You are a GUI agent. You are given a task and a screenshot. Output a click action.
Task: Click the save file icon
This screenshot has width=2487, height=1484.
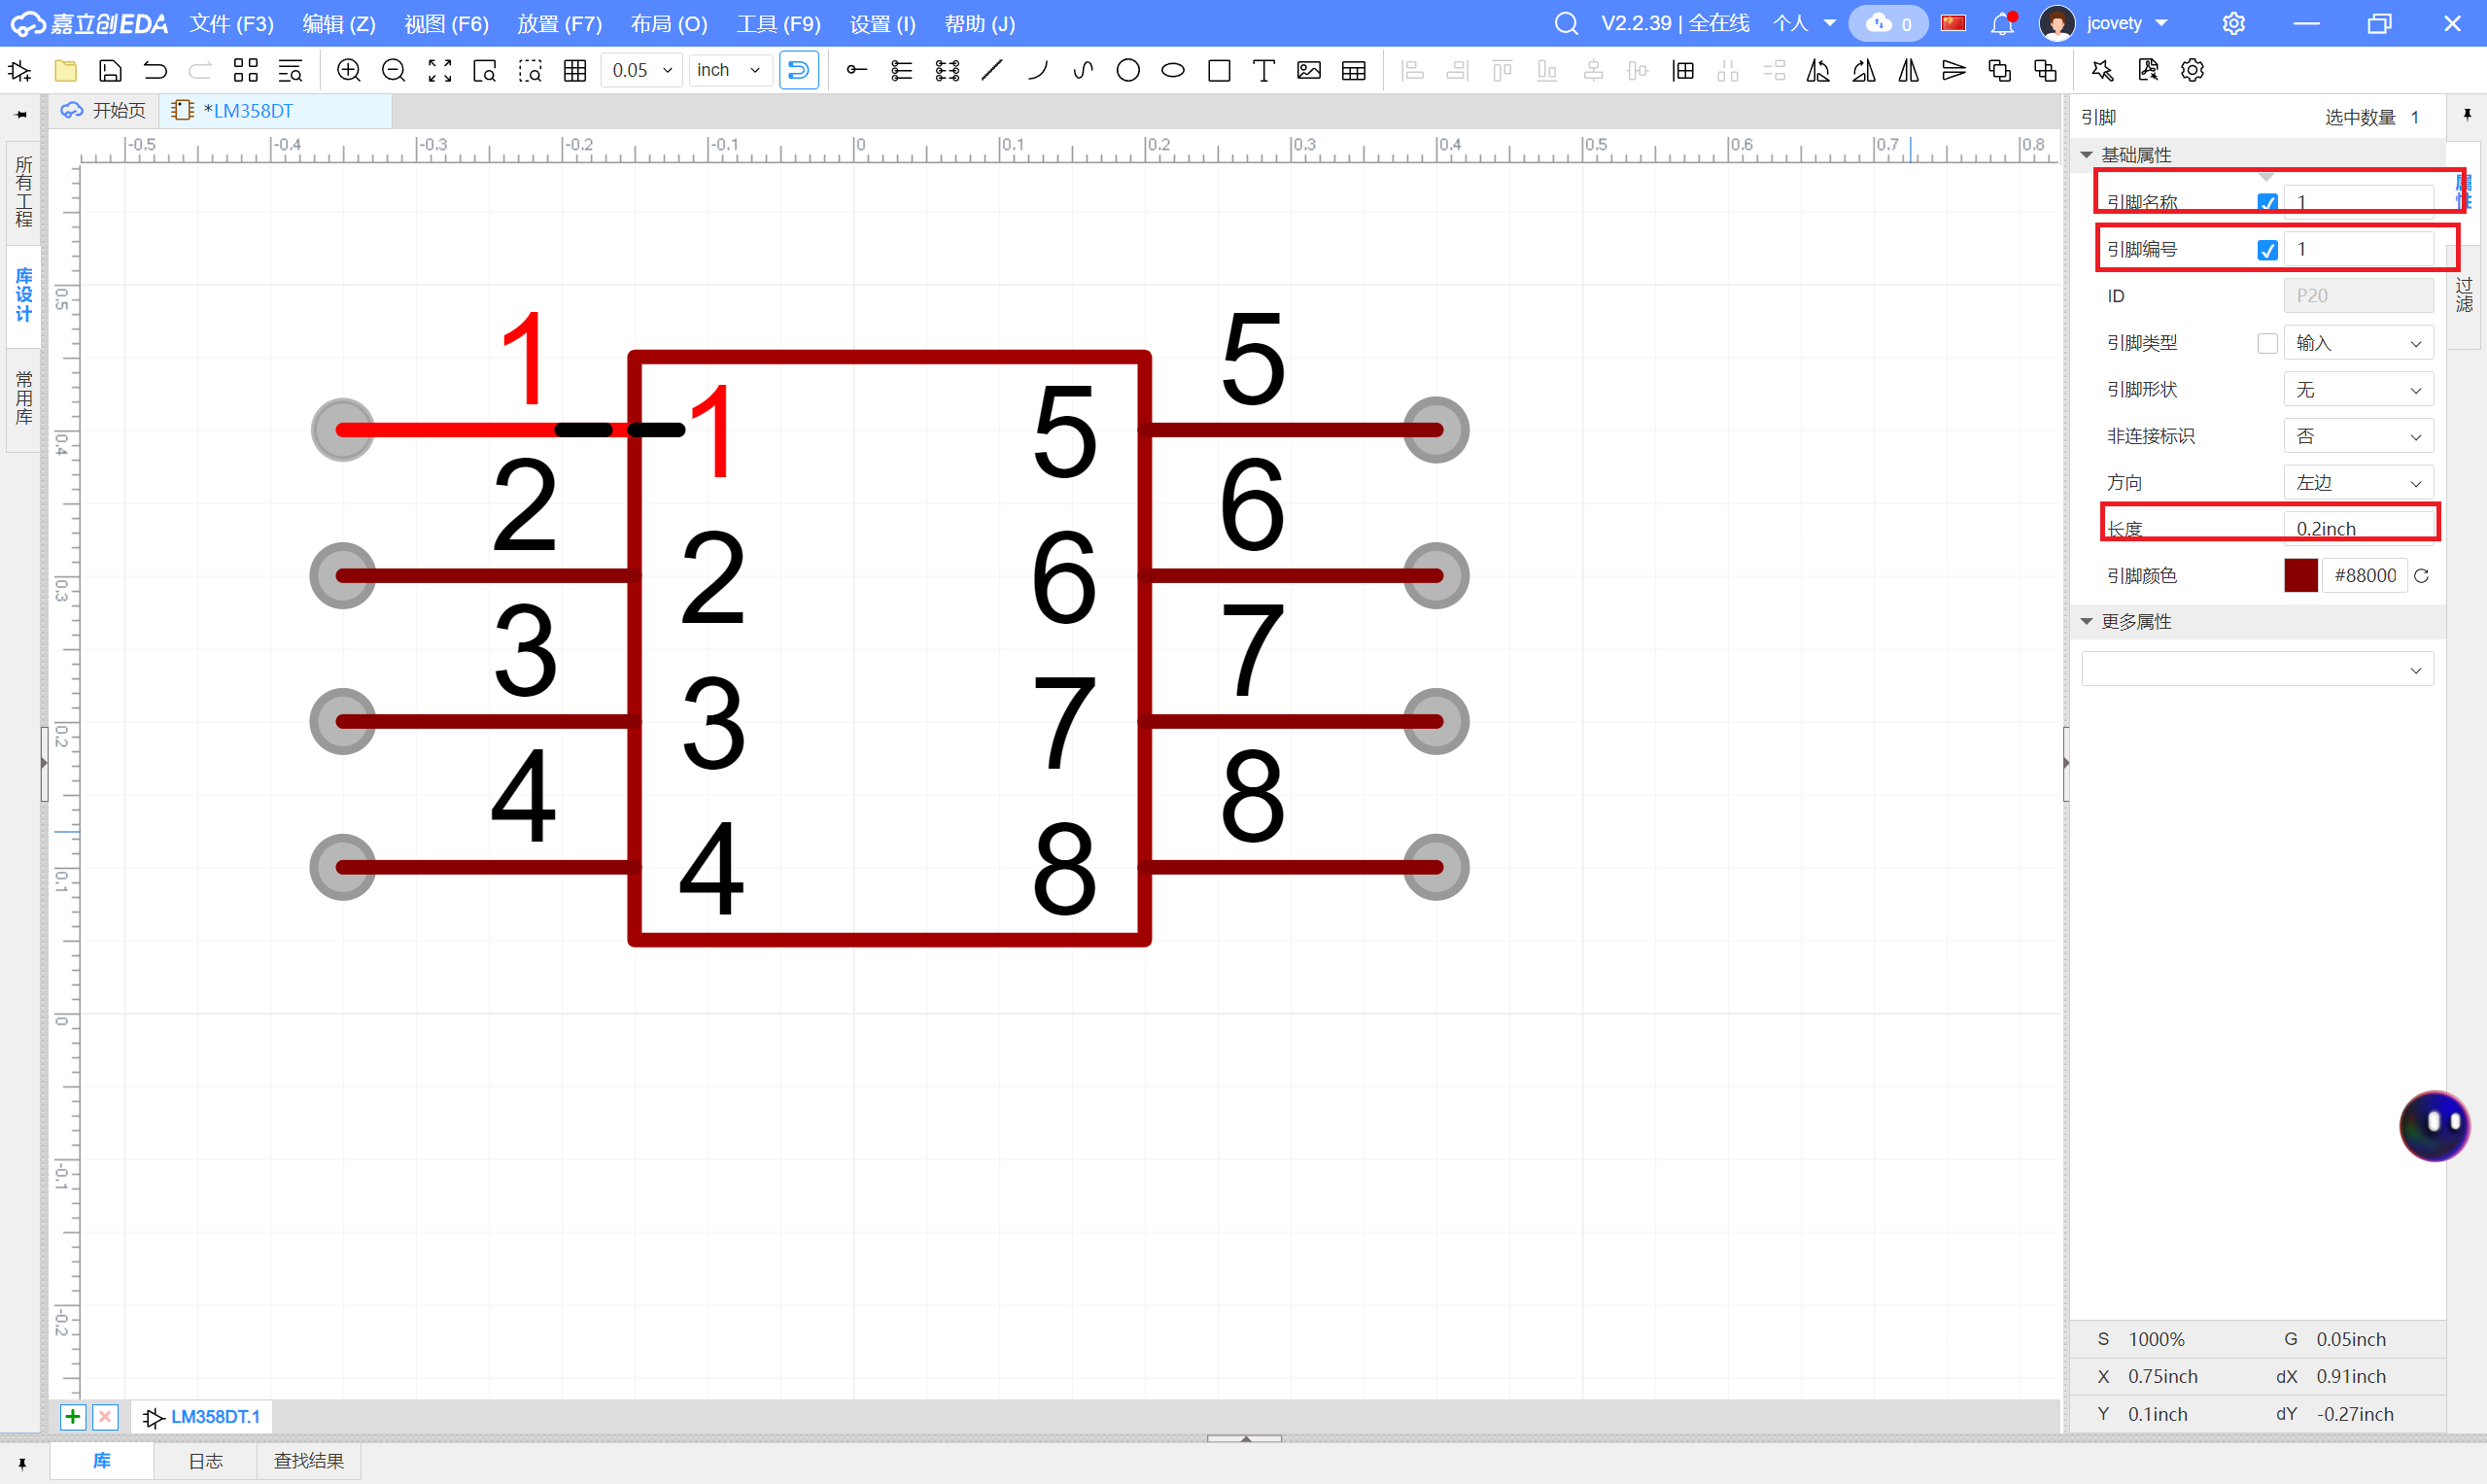[x=110, y=70]
